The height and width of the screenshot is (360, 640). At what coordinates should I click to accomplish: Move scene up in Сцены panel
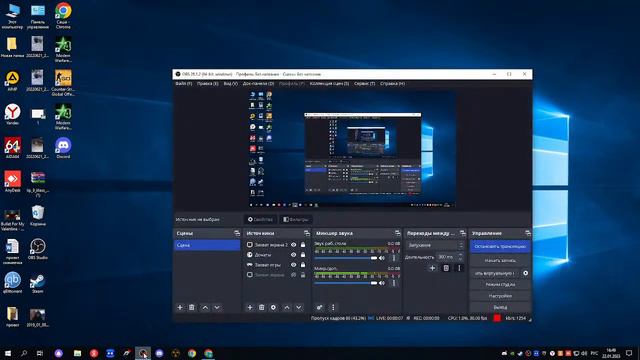point(205,307)
